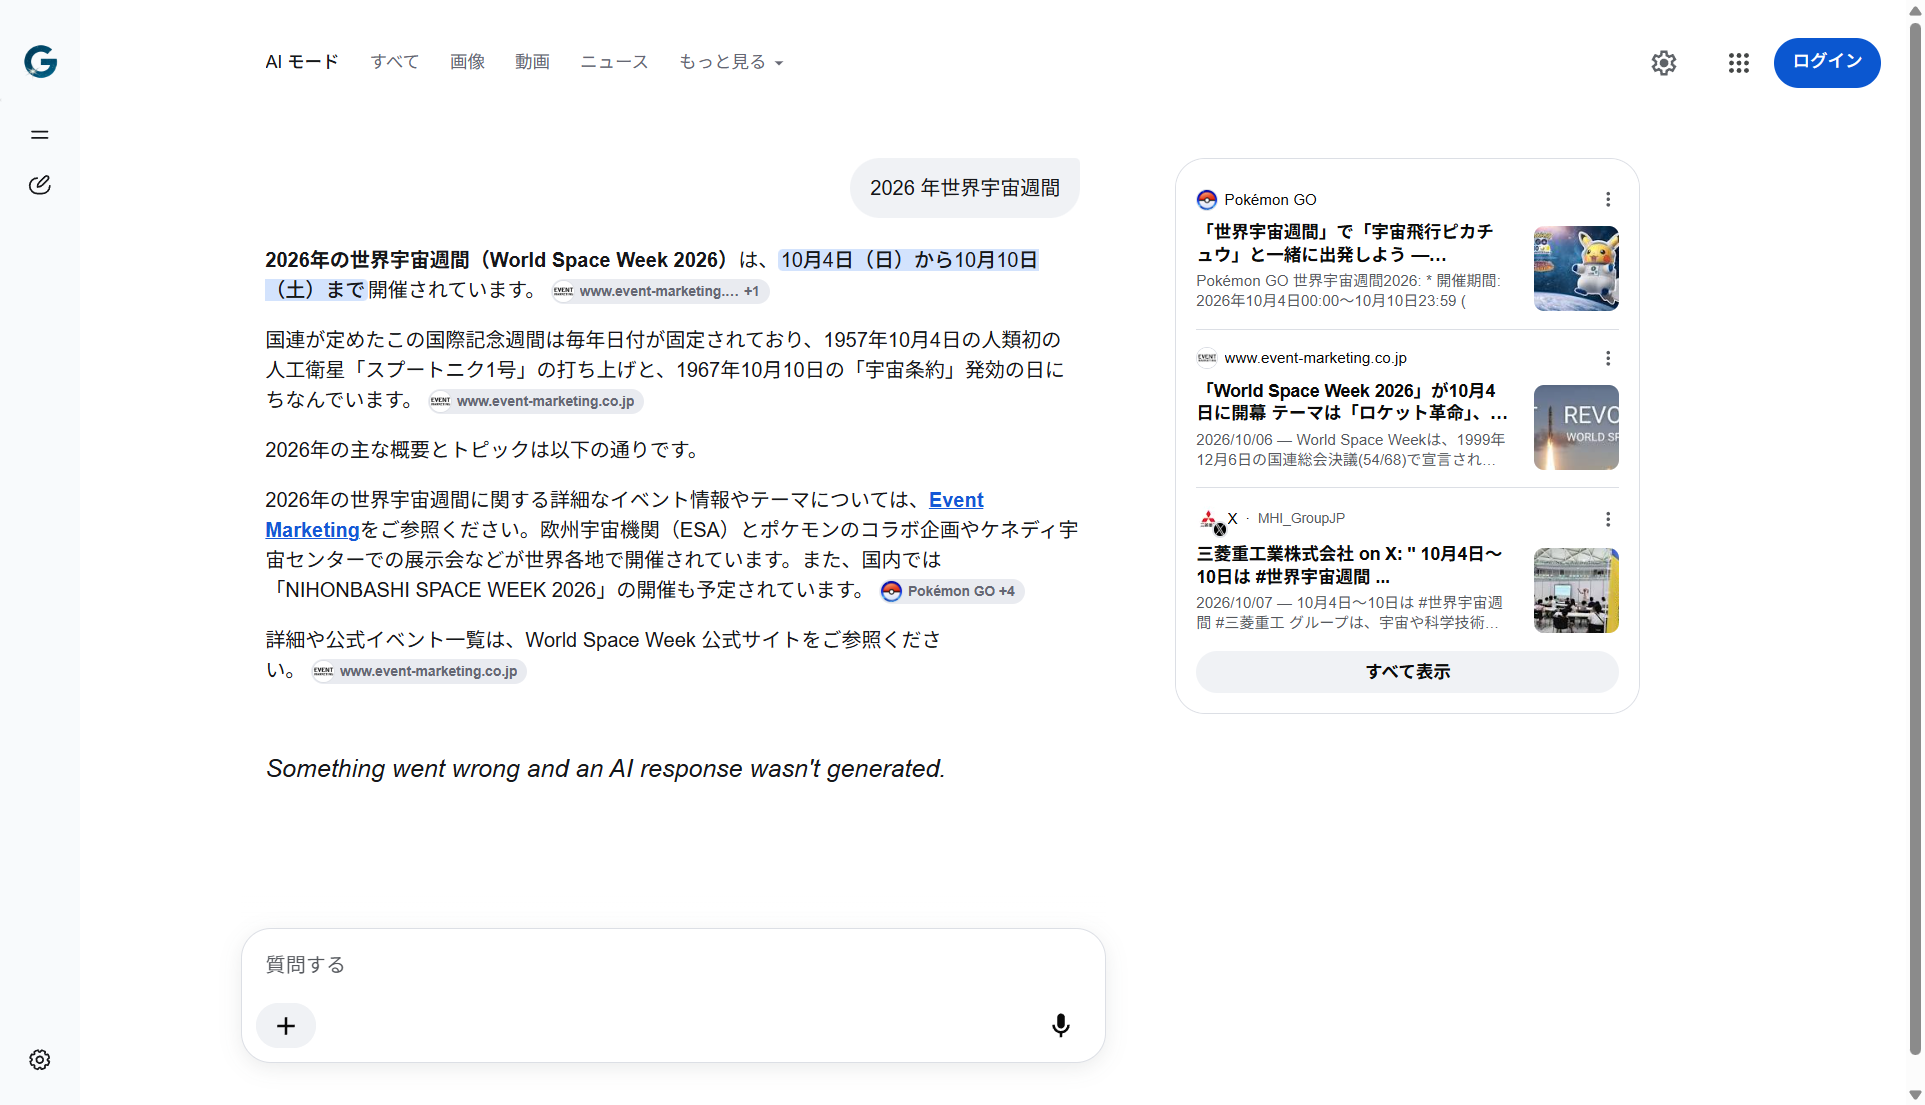Open the sidebar hamburger menu

tap(40, 135)
